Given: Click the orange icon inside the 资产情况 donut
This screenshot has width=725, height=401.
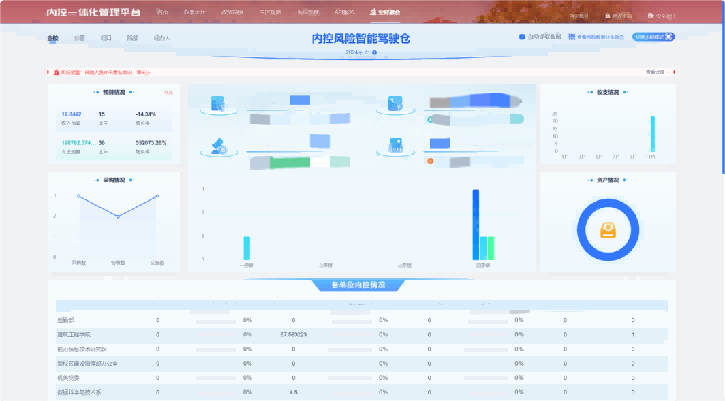Looking at the screenshot, I should [607, 230].
